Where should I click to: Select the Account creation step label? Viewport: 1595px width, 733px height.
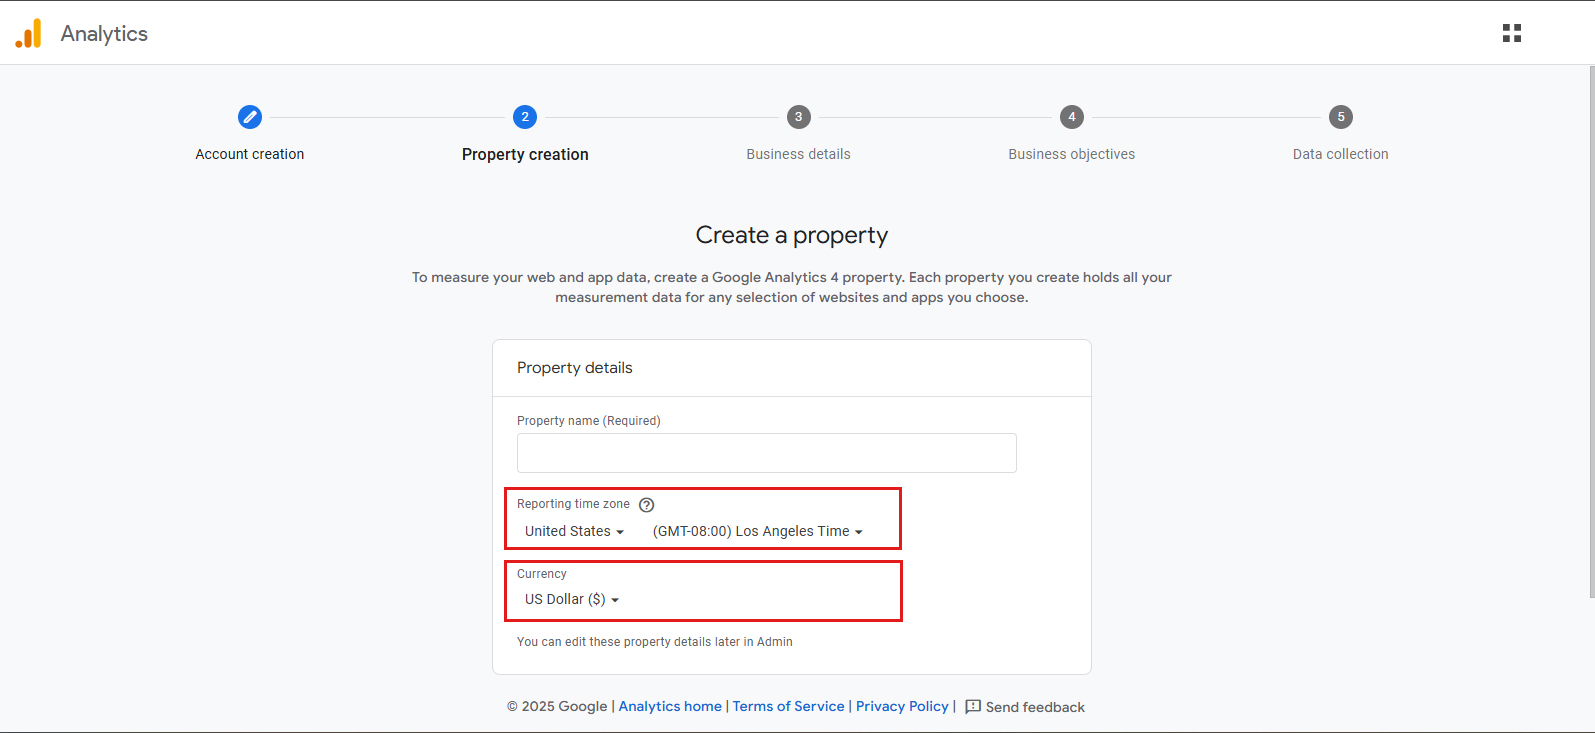[250, 154]
